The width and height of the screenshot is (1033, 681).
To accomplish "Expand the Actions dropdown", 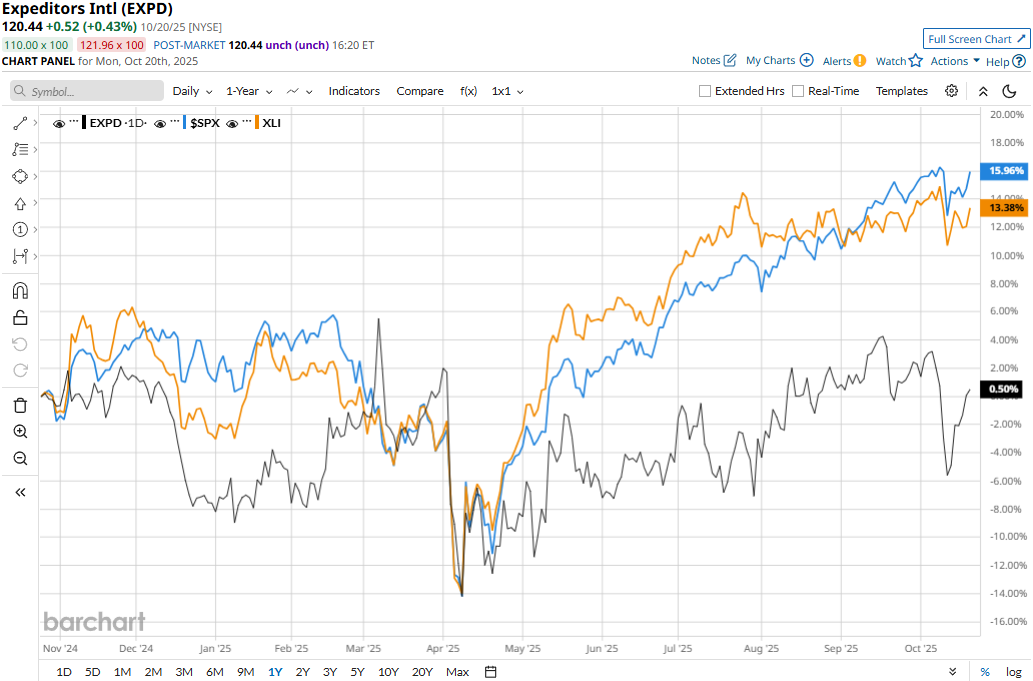I will click(955, 61).
